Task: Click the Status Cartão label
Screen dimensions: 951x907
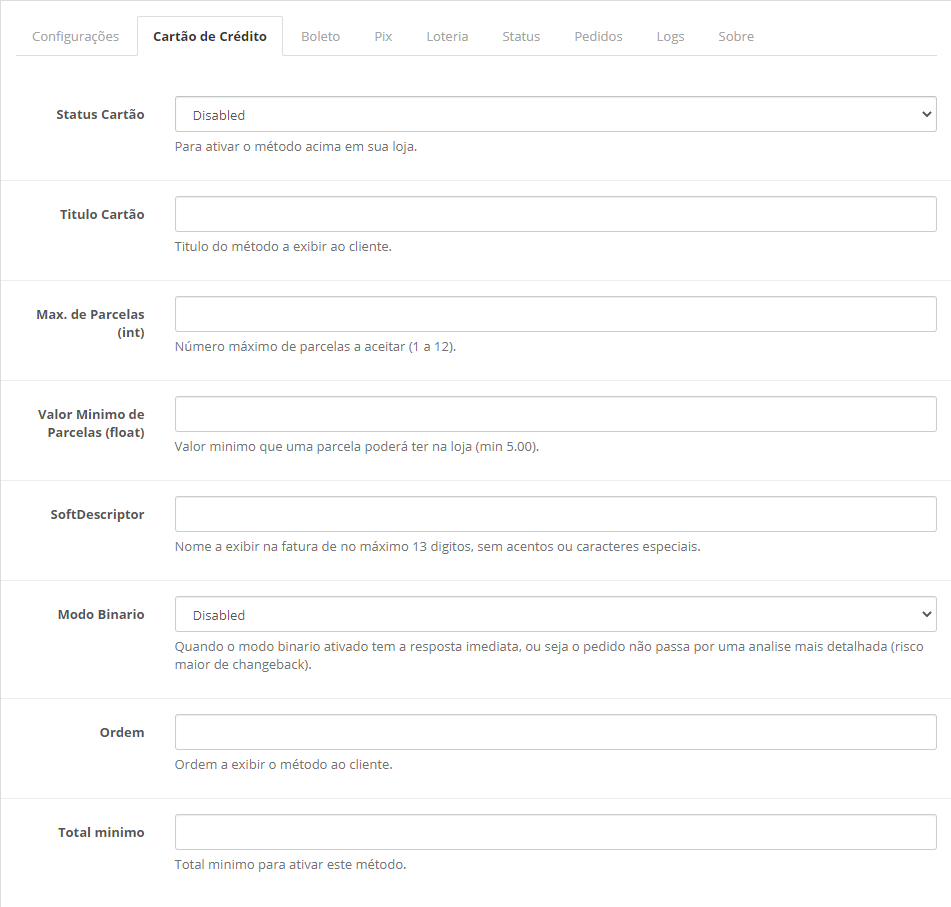Action: click(100, 115)
